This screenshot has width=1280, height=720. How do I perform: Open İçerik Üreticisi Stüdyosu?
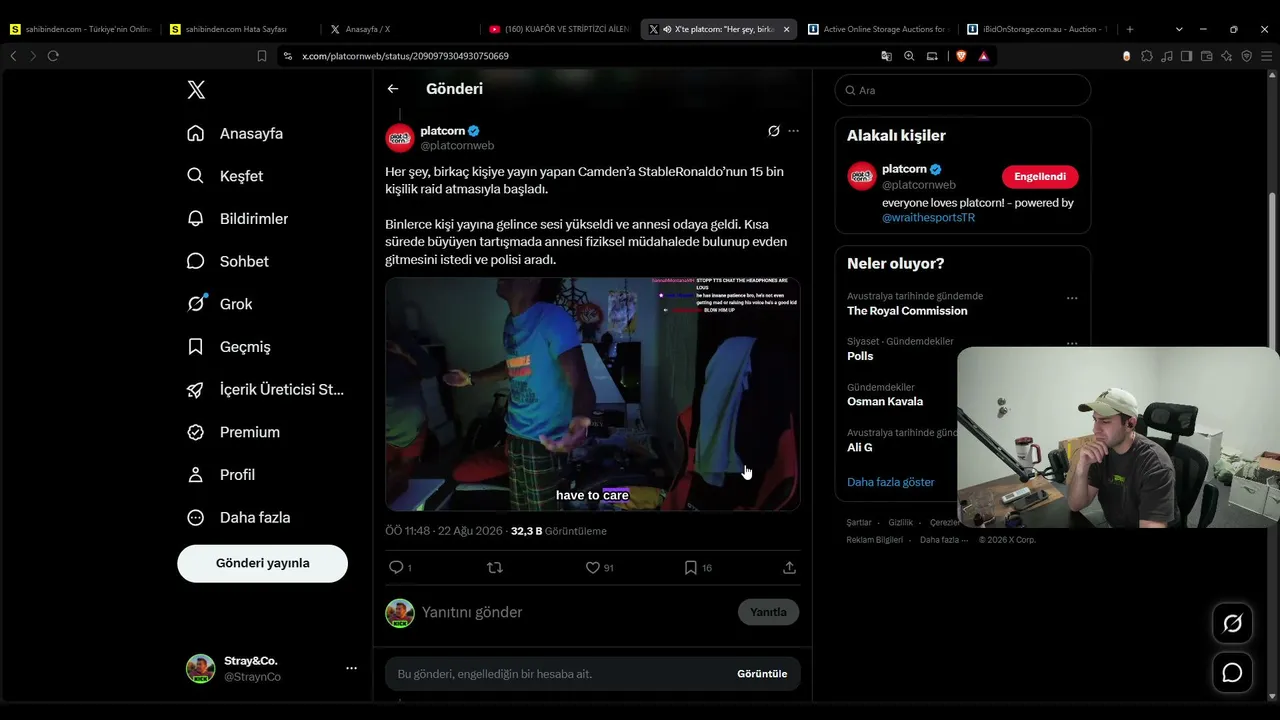tap(265, 389)
